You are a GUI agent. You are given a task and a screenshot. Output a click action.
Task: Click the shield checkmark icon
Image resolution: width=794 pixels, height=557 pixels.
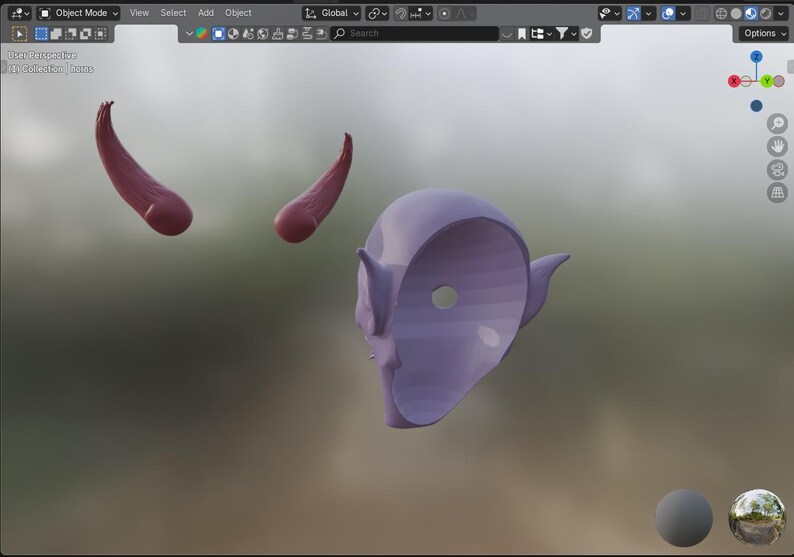[586, 33]
